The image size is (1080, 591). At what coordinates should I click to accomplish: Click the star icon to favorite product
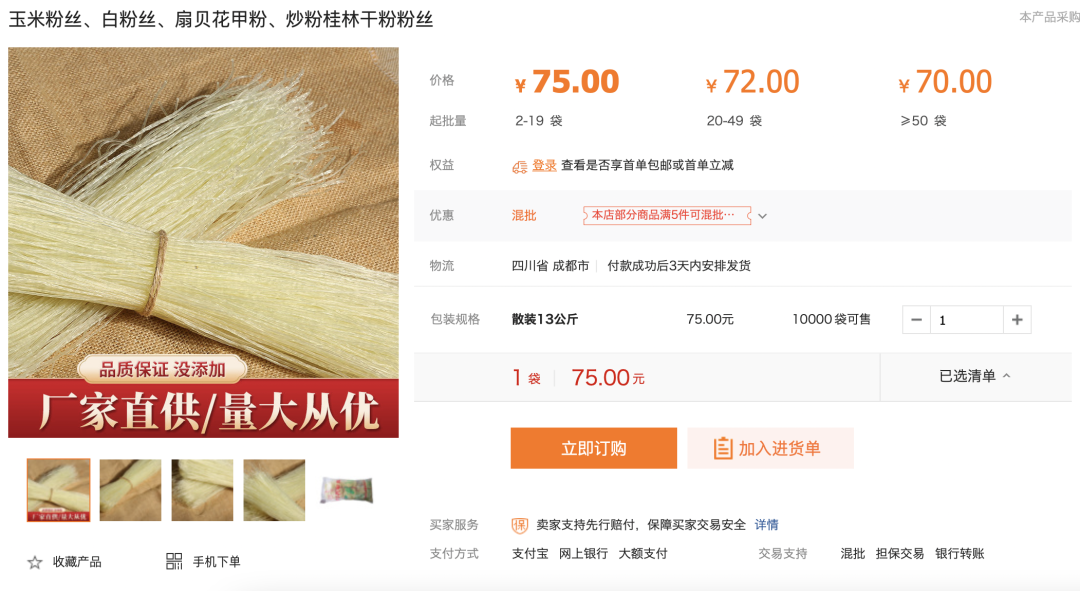[x=34, y=563]
